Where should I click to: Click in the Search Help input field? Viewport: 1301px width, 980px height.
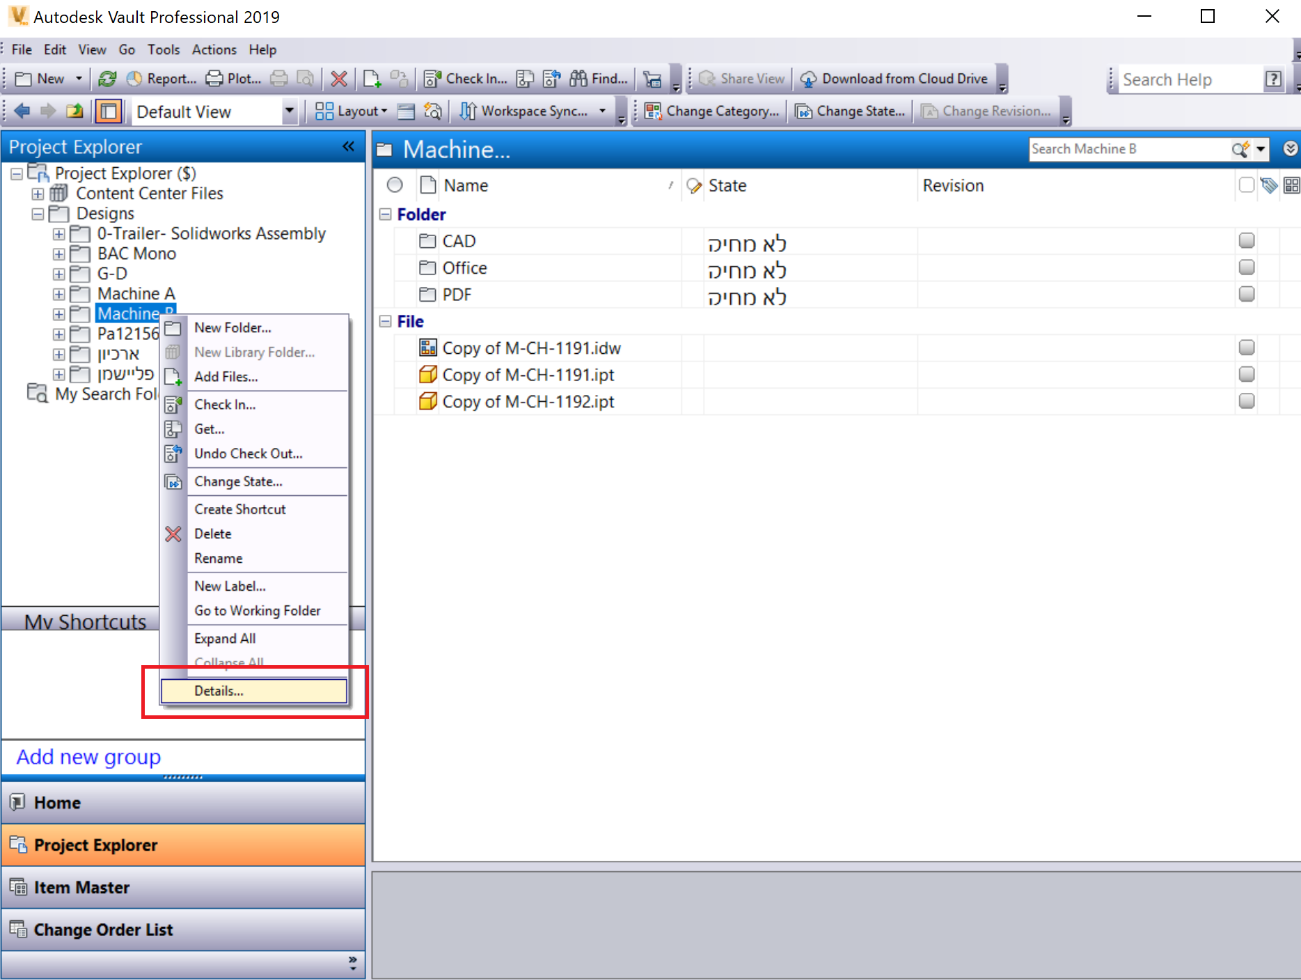[x=1188, y=79]
